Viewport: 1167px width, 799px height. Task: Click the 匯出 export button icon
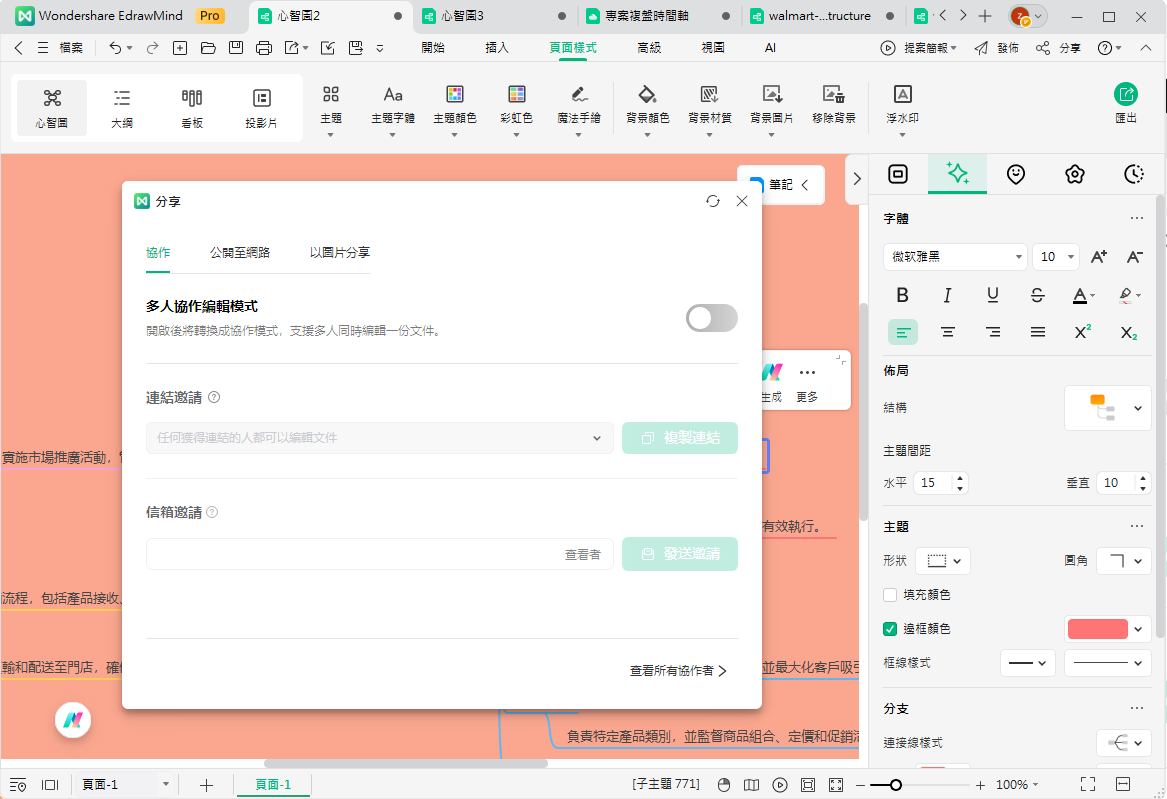[x=1126, y=95]
